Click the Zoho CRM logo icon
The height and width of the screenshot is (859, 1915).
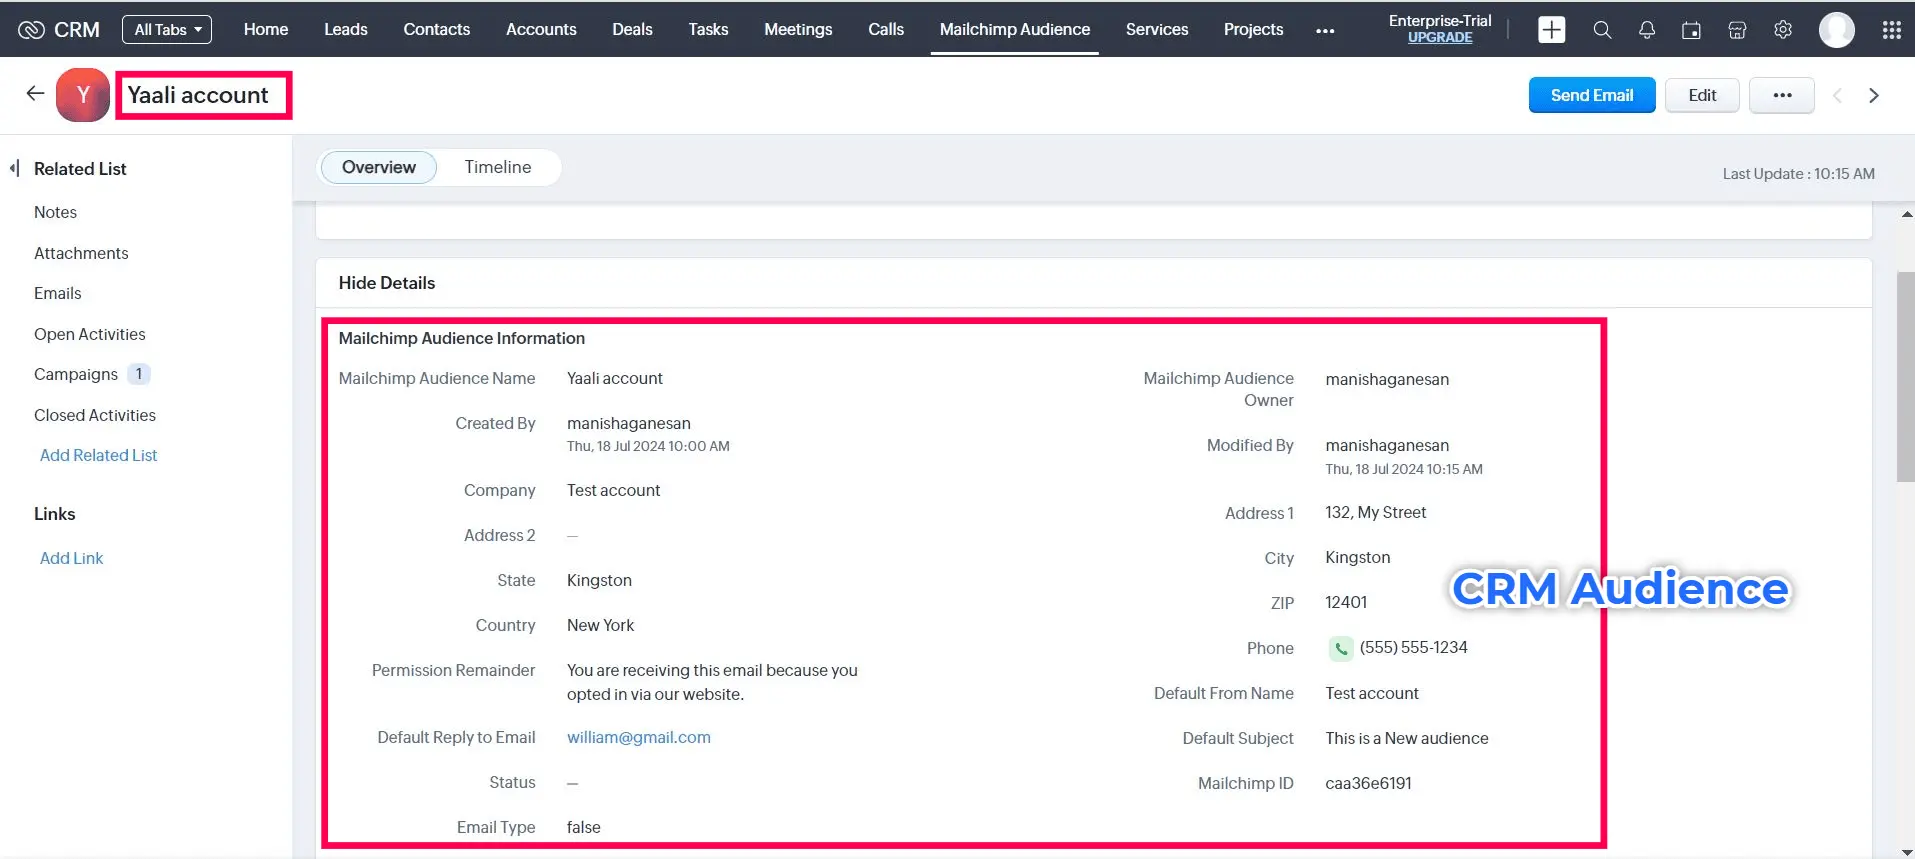point(32,30)
